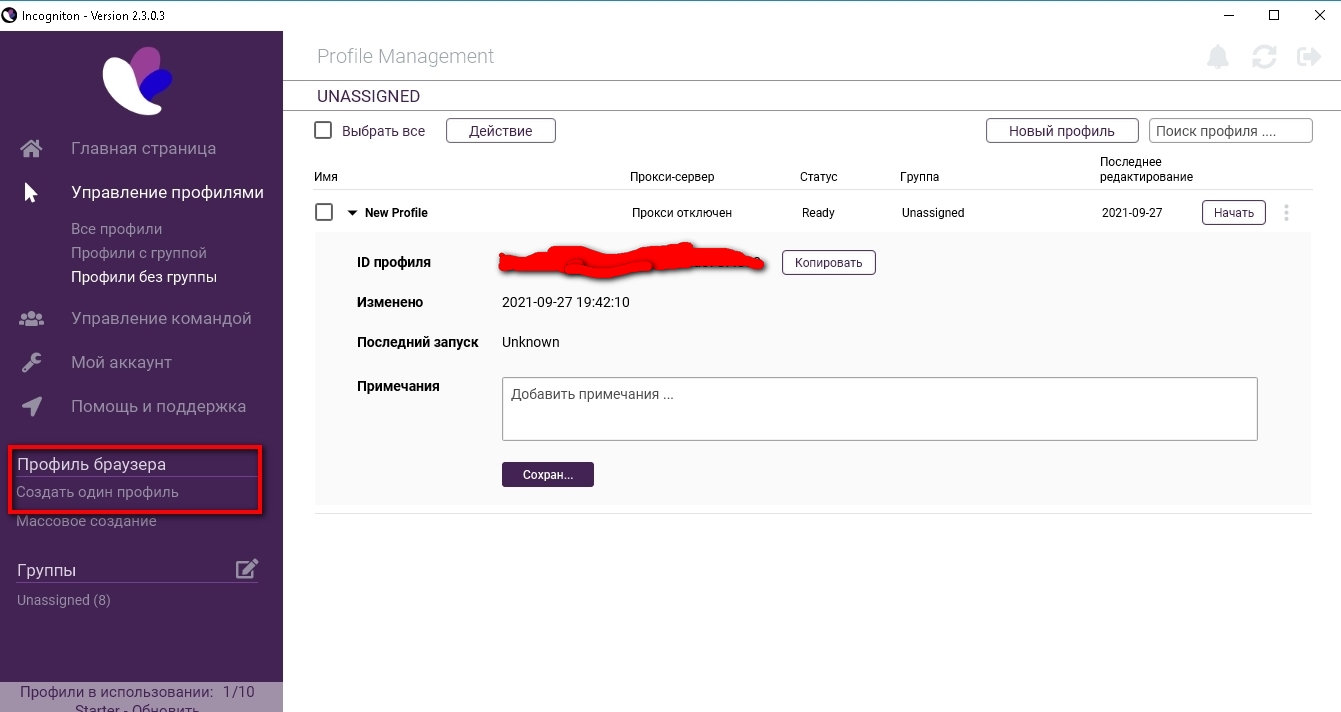Screen dimensions: 1341x712
Task: Click the 2021-09-27 19:42:10 changed timestamp
Action: [x=566, y=302]
